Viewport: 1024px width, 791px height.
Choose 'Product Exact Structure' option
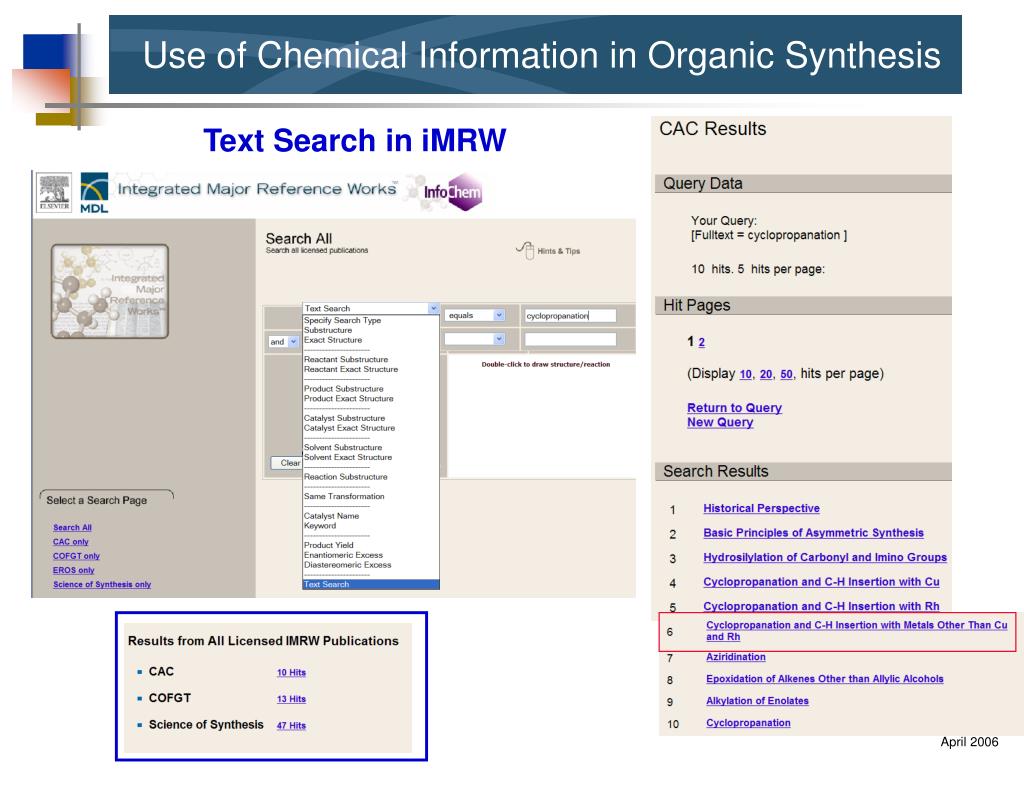click(349, 399)
